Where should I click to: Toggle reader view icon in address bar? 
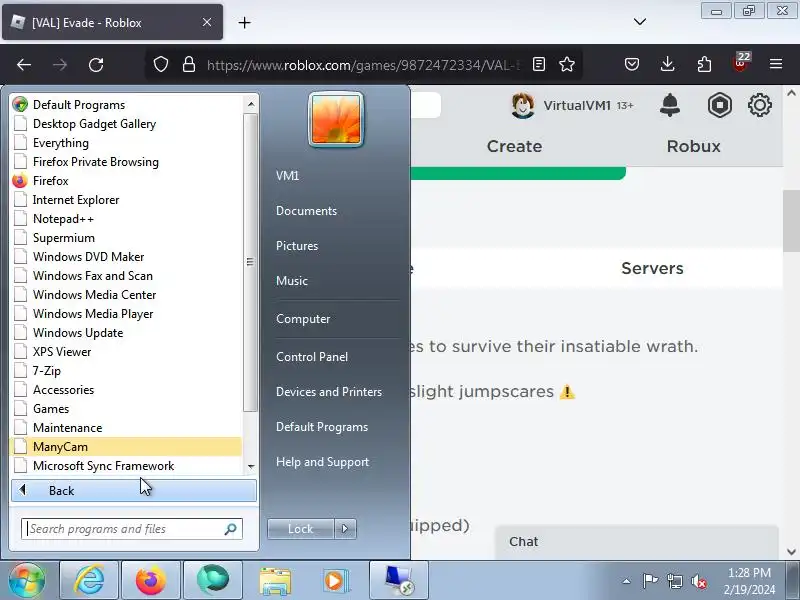[539, 64]
